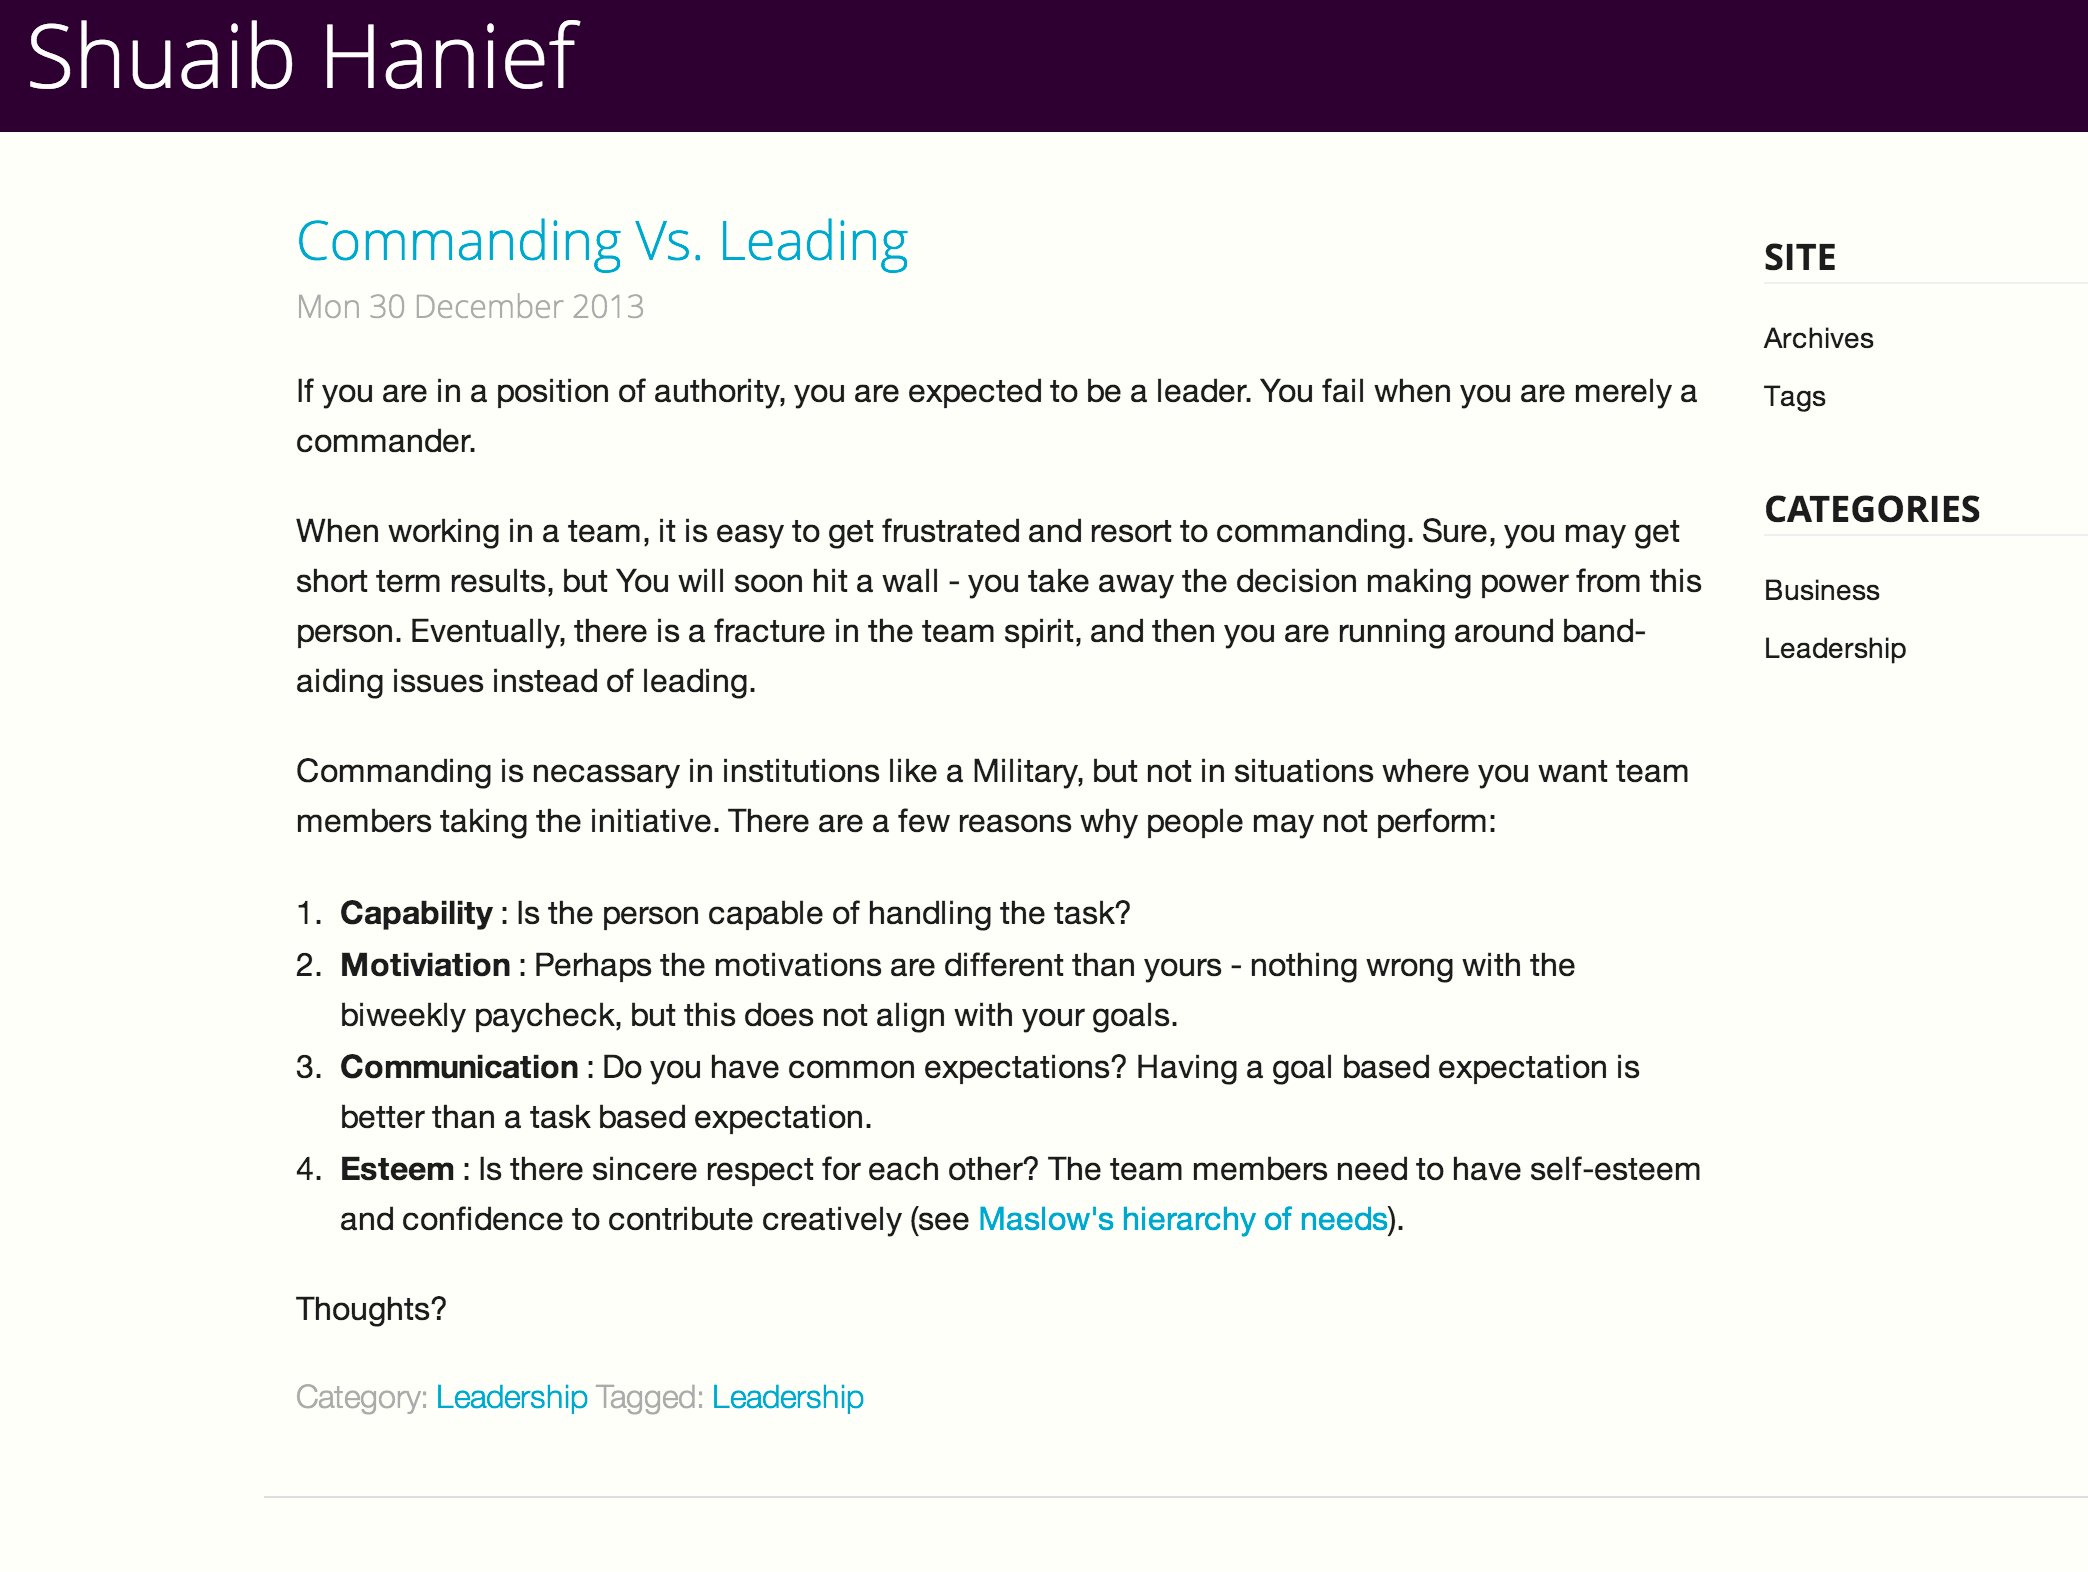Click the bold Communication list term
Image resolution: width=2088 pixels, height=1572 pixels.
pyautogui.click(x=459, y=1067)
